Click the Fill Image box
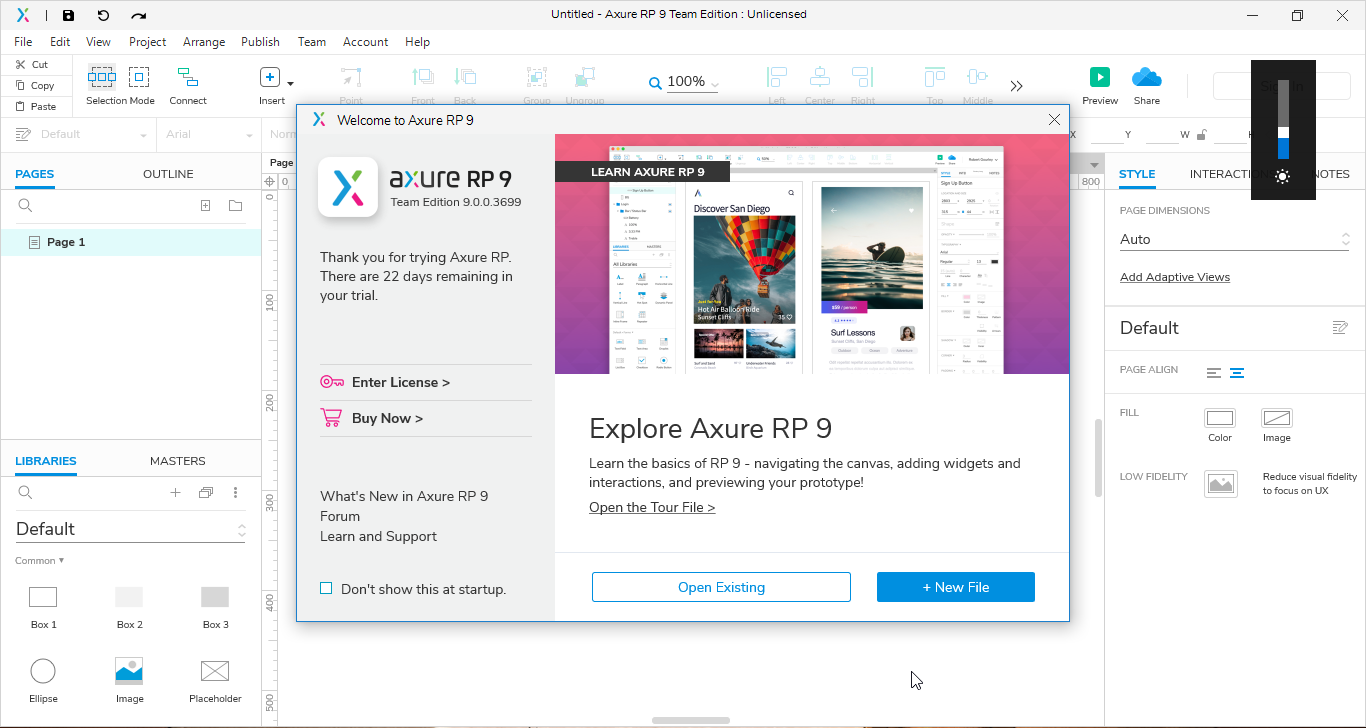 click(1277, 418)
